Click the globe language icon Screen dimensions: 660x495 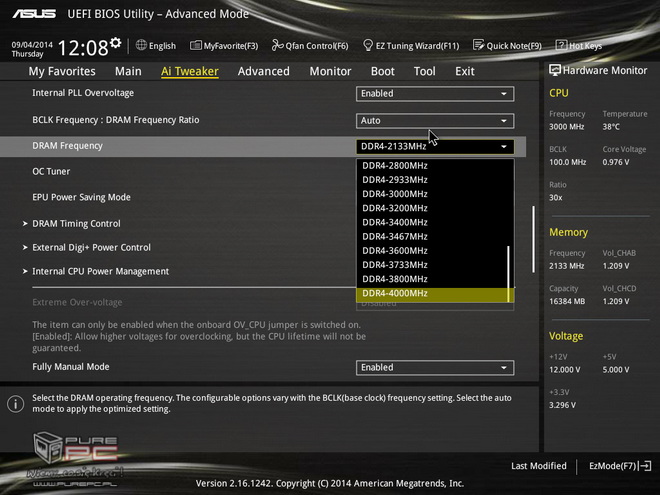click(x=141, y=45)
